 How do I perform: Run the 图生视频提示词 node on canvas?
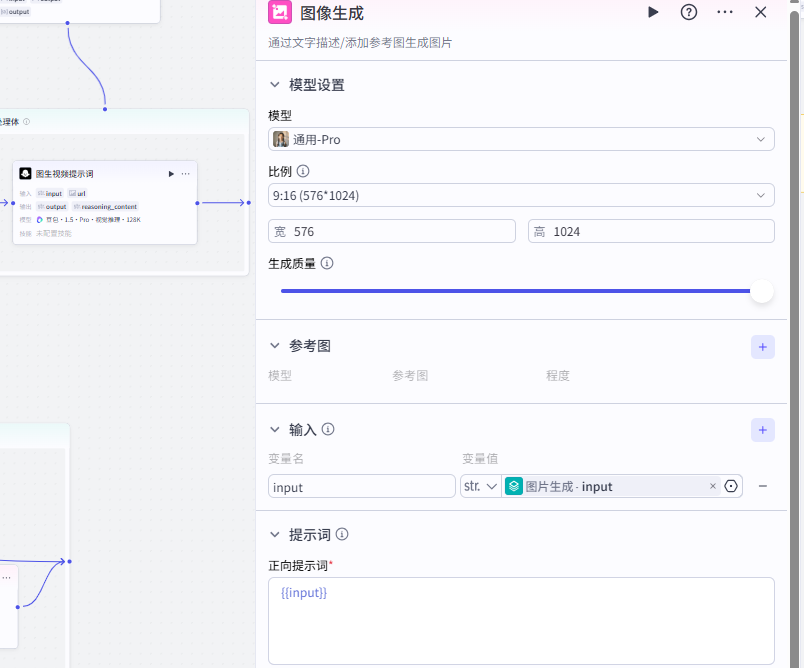click(171, 174)
